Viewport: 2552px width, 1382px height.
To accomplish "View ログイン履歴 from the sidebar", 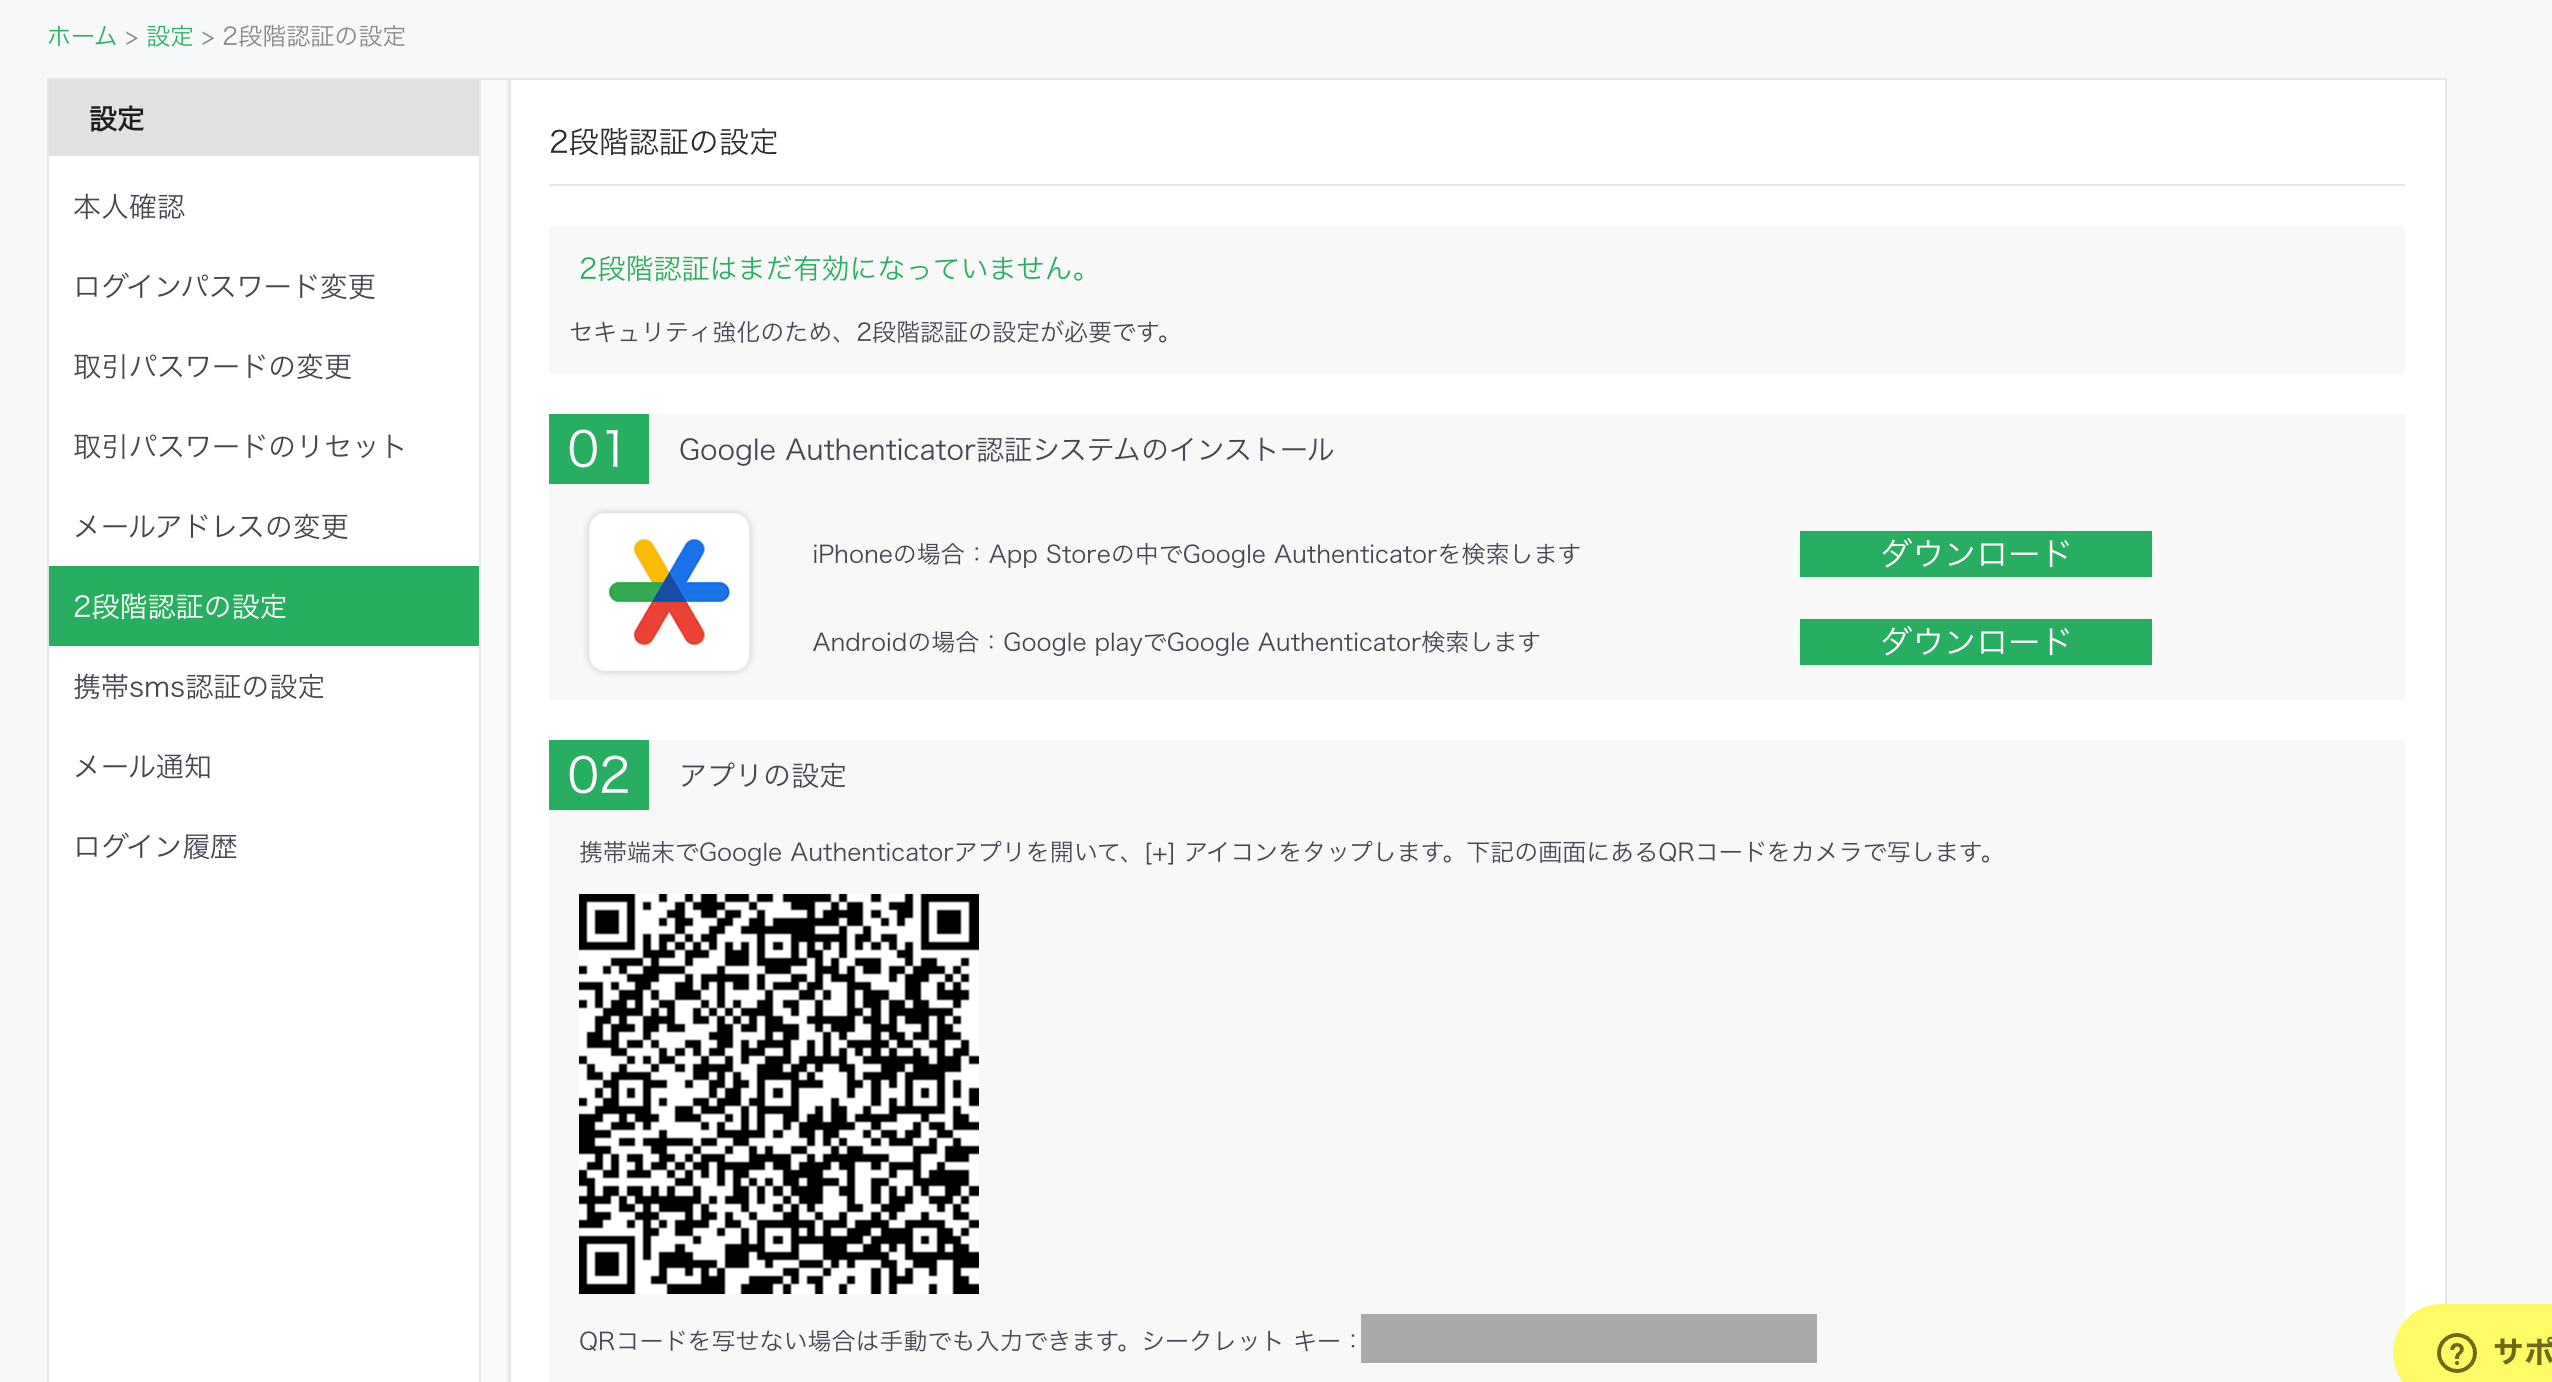I will coord(264,846).
